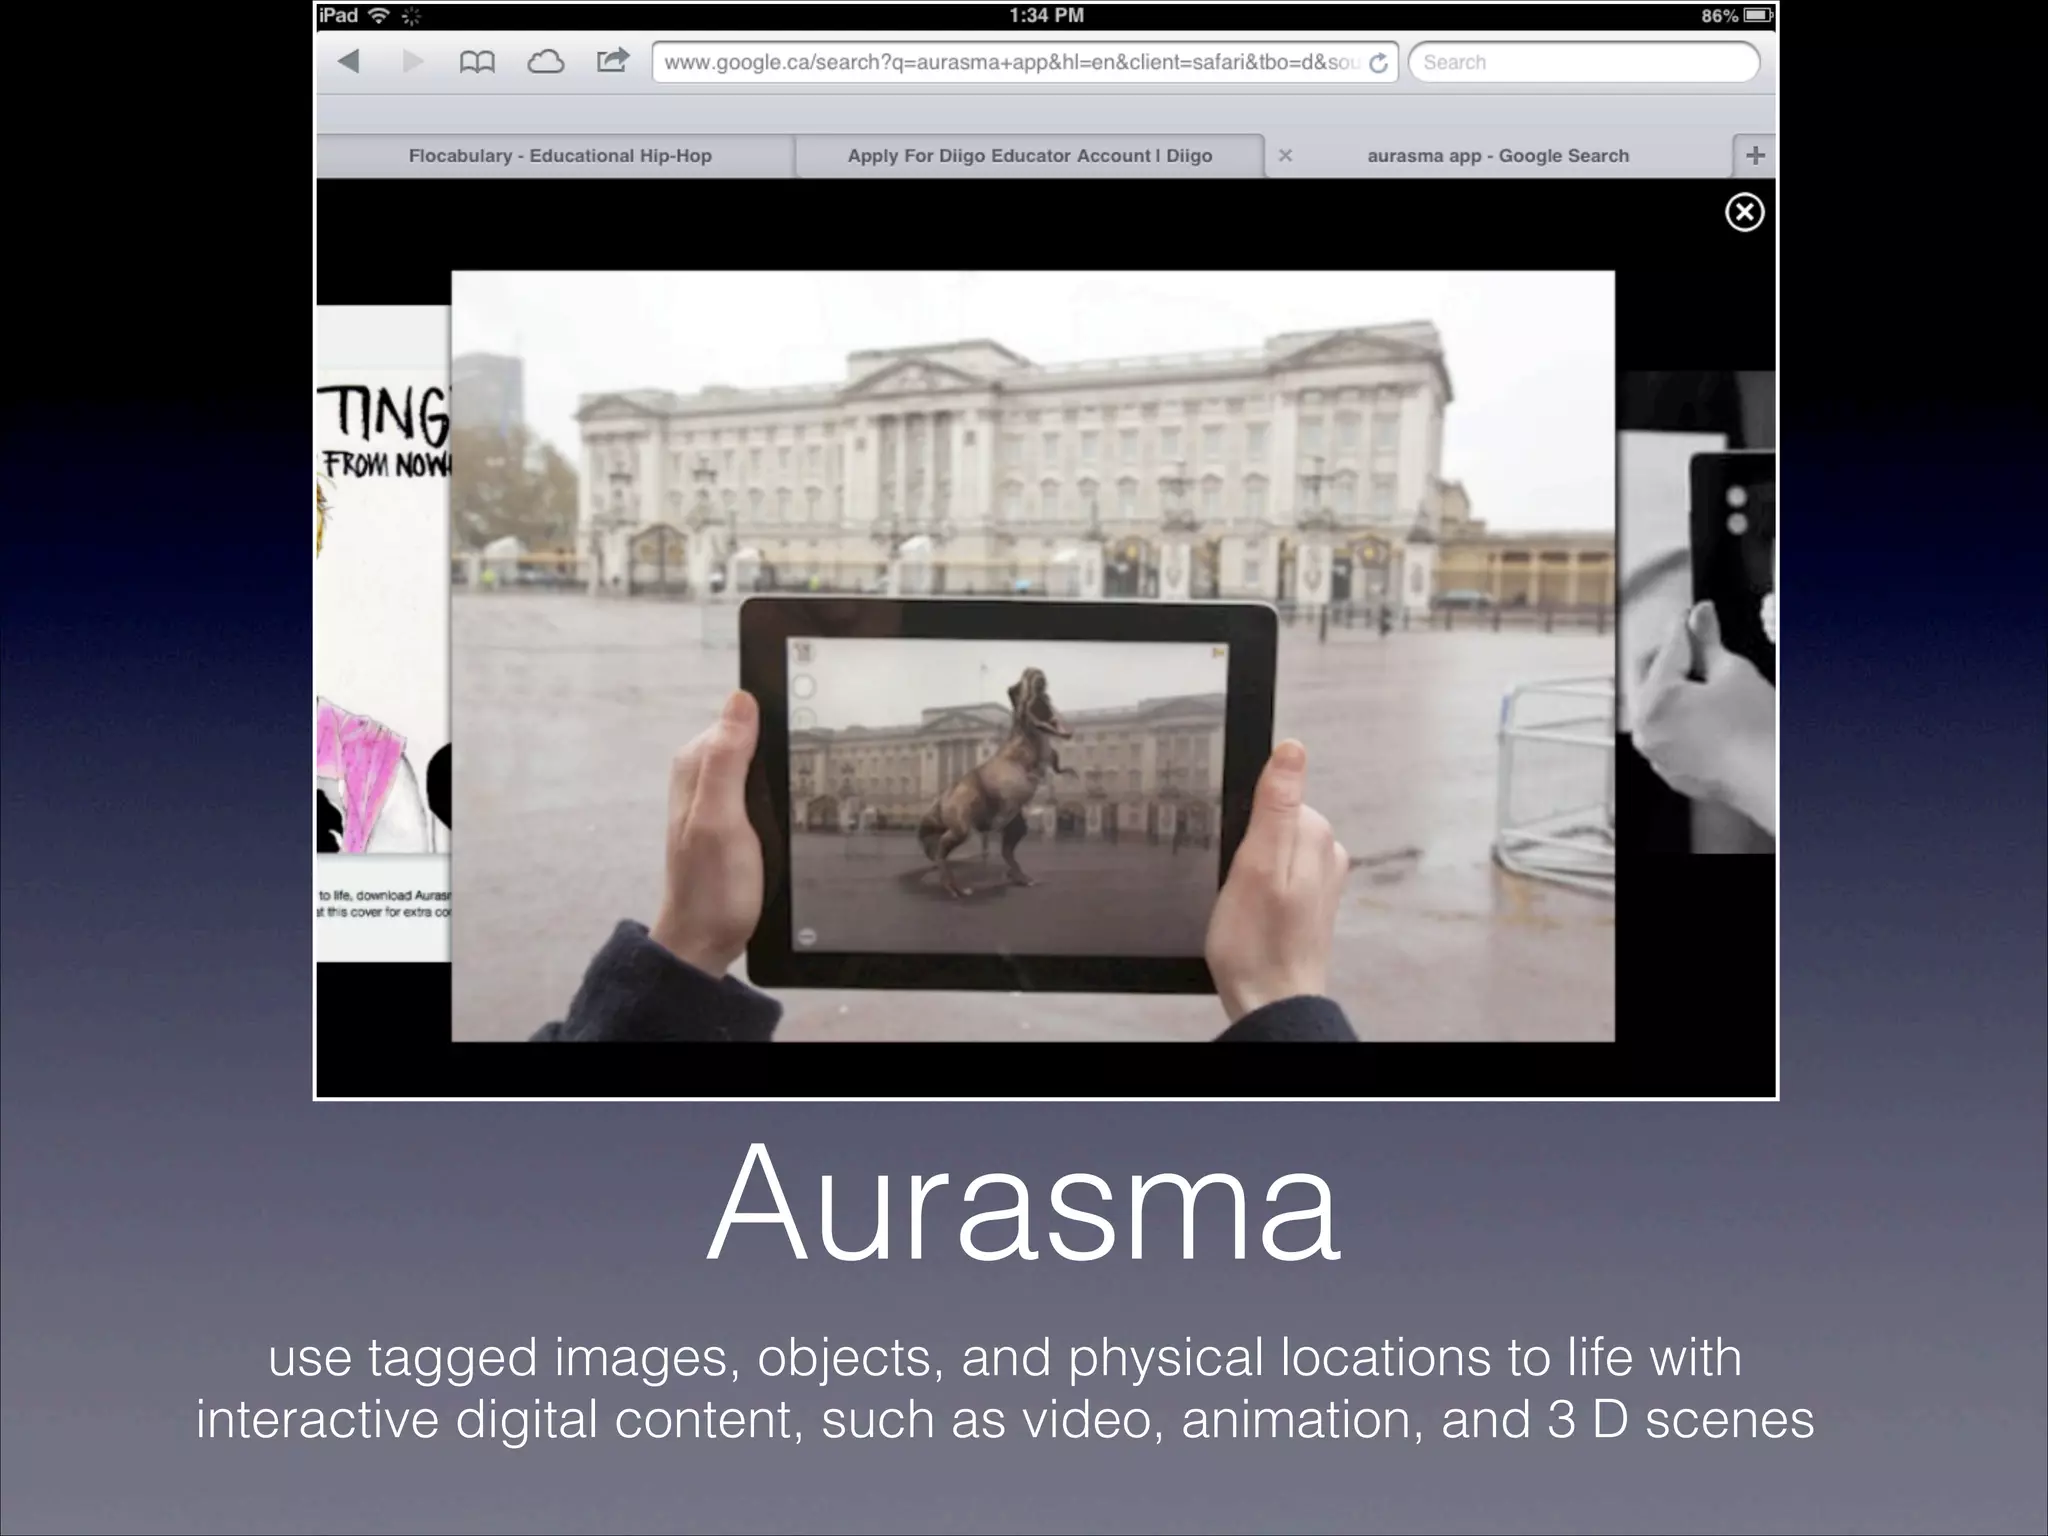The image size is (2048, 1536).
Task: Open the bookmarks book icon
Action: (477, 62)
